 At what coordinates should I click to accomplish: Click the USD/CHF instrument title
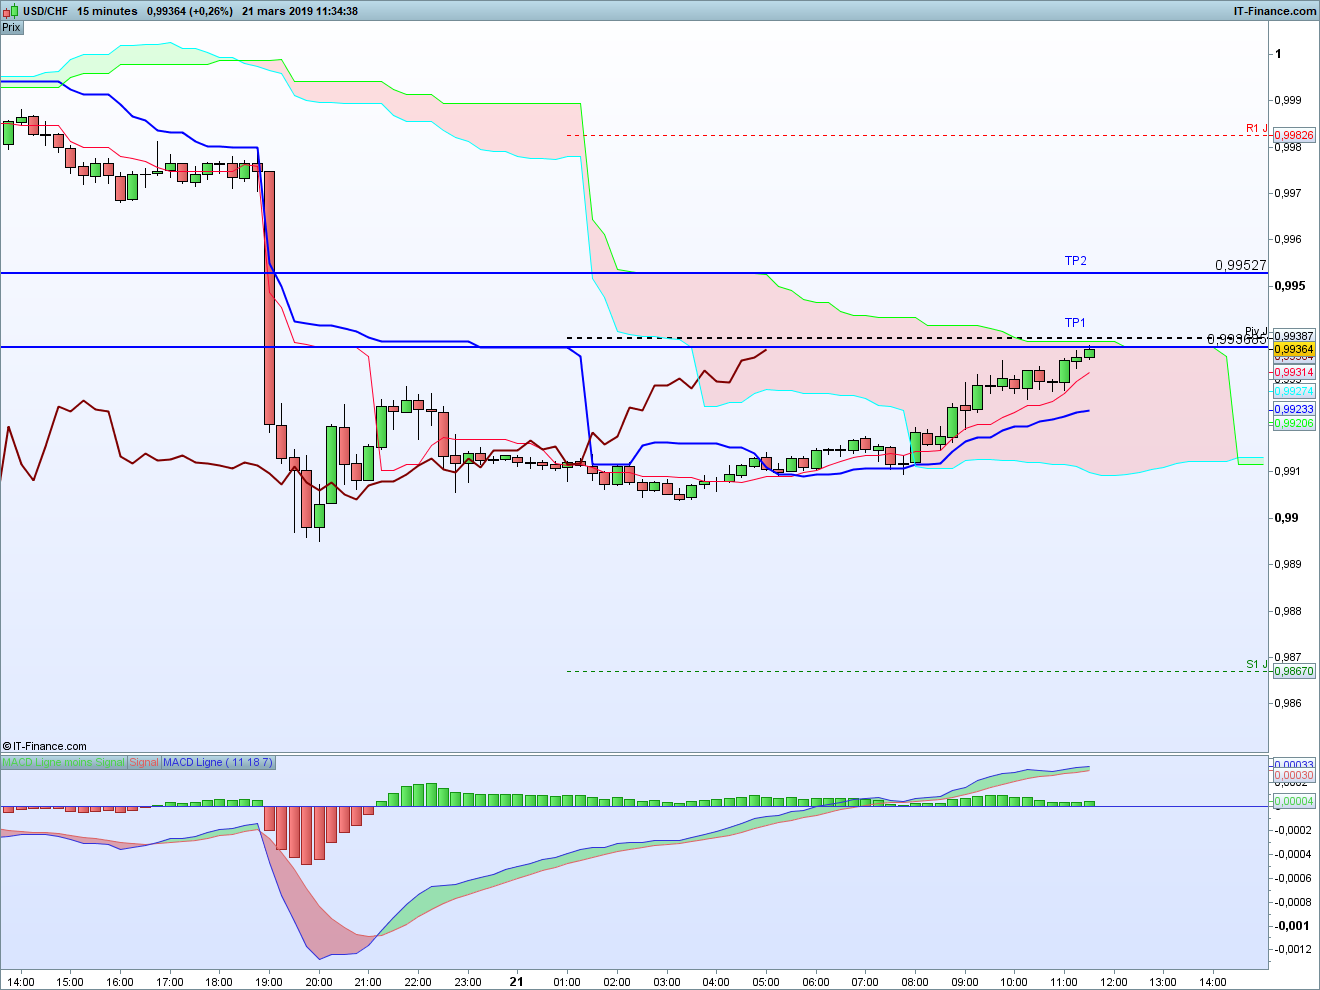45,11
